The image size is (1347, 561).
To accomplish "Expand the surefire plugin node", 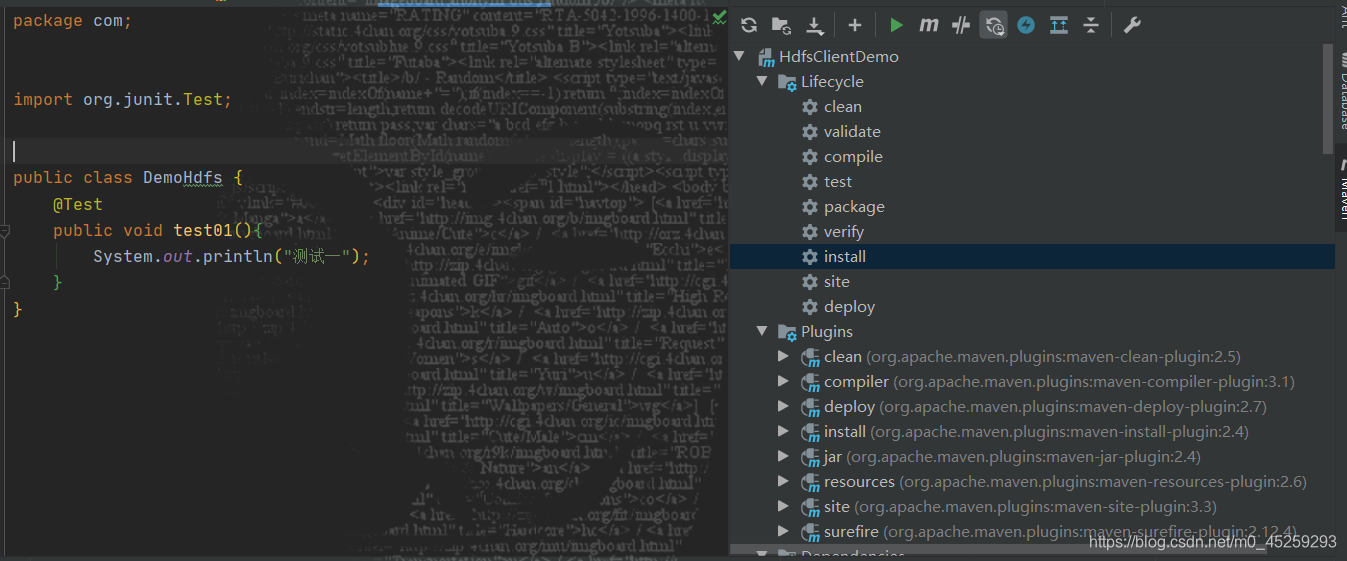I will pyautogui.click(x=784, y=531).
